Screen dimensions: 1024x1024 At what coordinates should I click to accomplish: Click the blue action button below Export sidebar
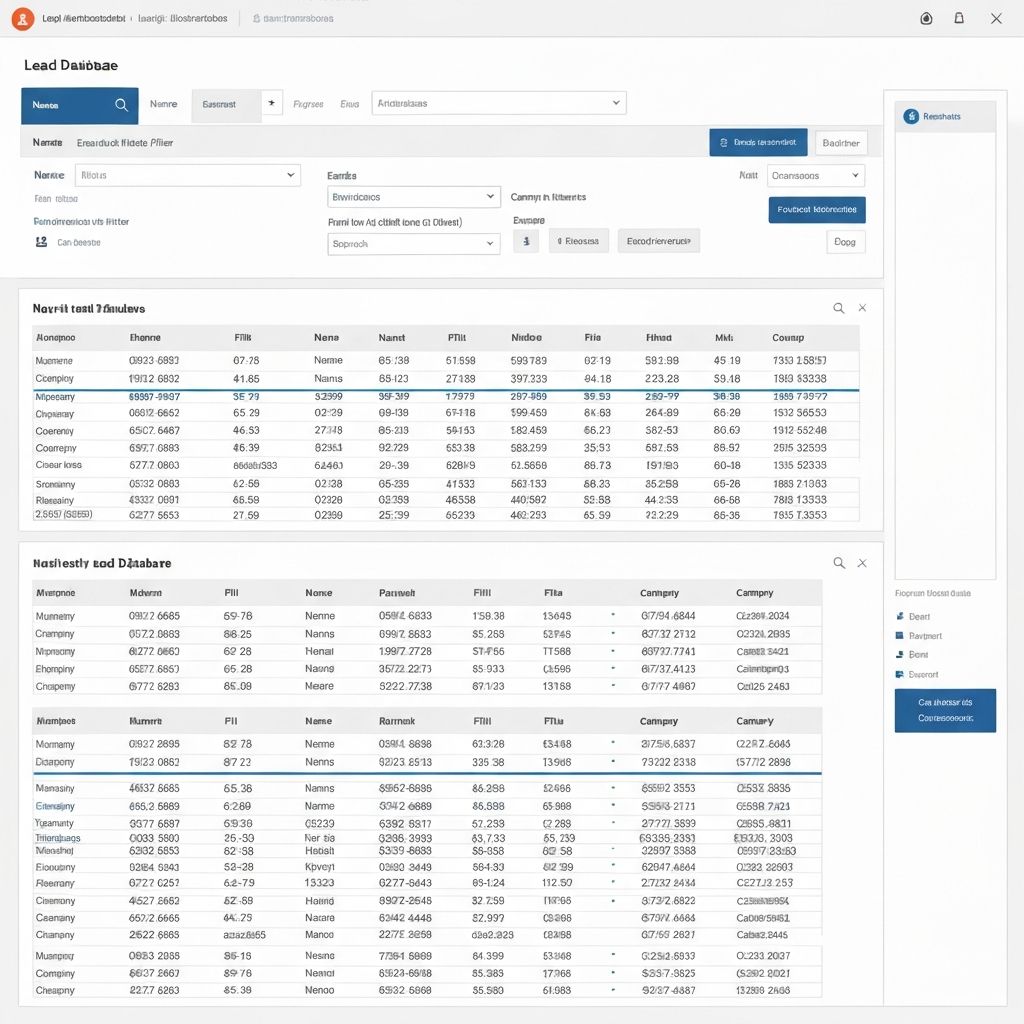point(945,710)
